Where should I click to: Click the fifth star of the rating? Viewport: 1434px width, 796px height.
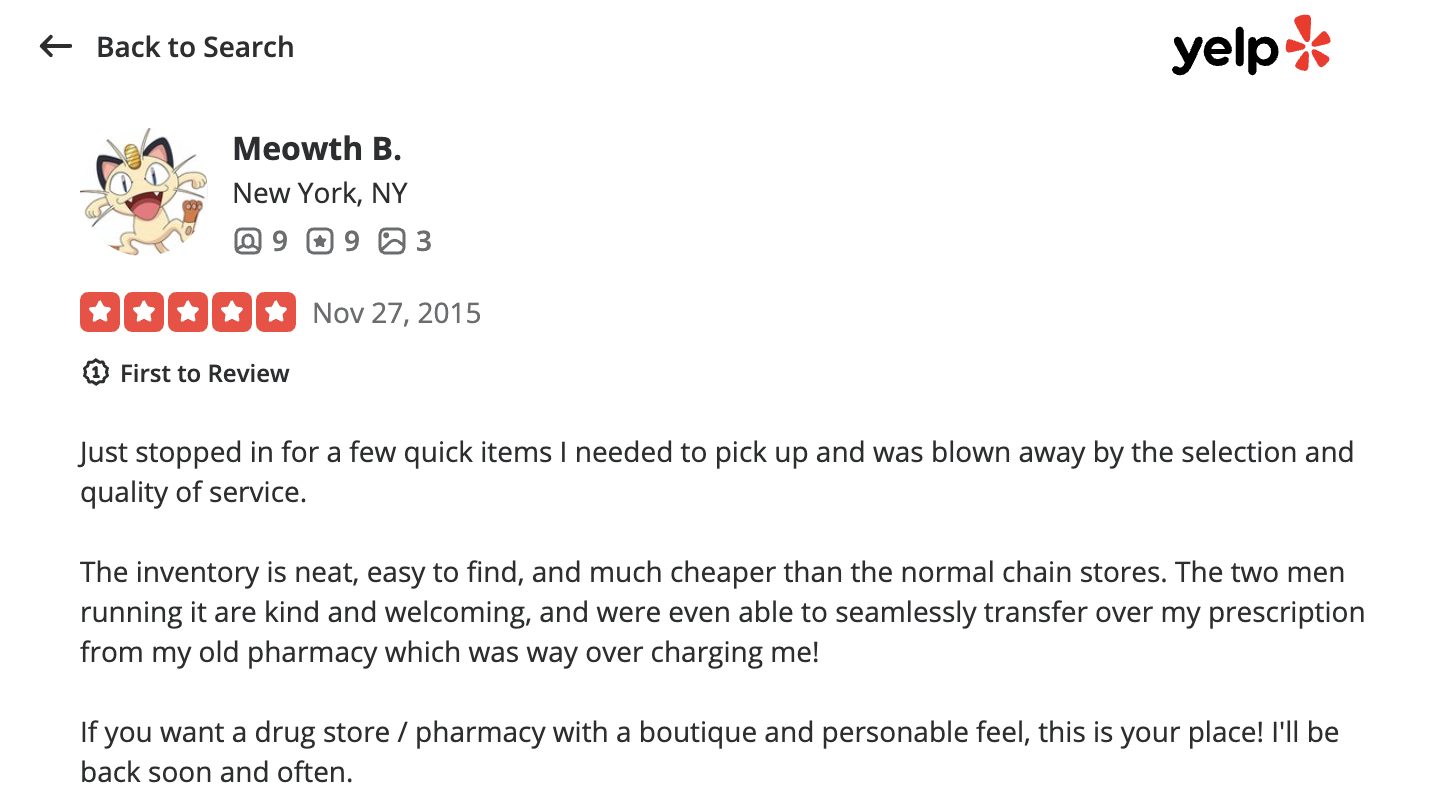tap(275, 312)
